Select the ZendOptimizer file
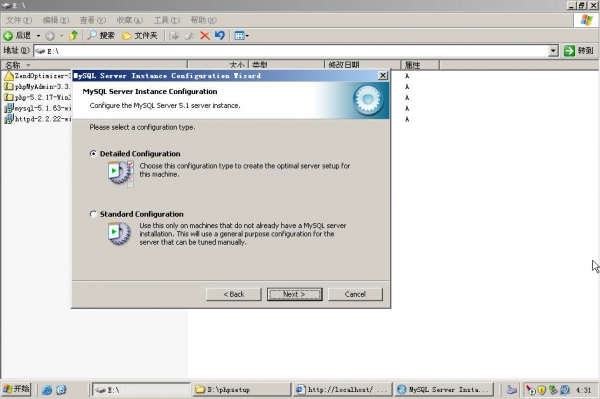This screenshot has height=399, width=600. pyautogui.click(x=38, y=76)
